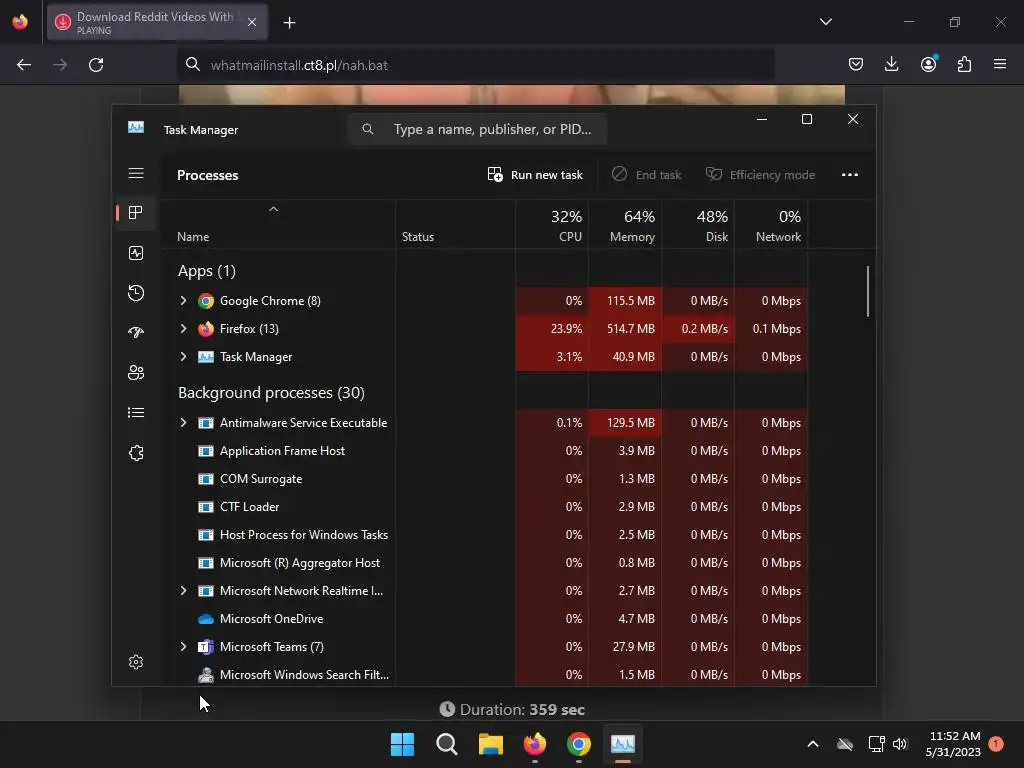Open Windows Start menu

coord(402,744)
